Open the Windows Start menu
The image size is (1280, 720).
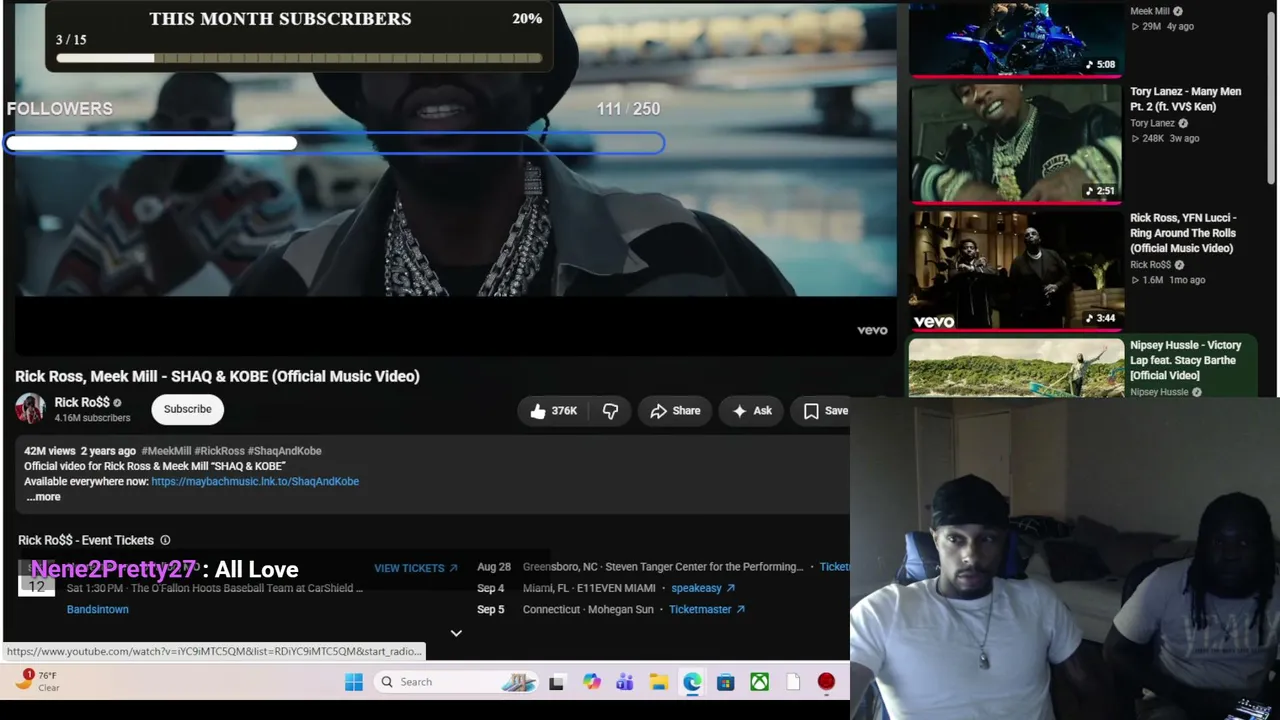tap(354, 682)
